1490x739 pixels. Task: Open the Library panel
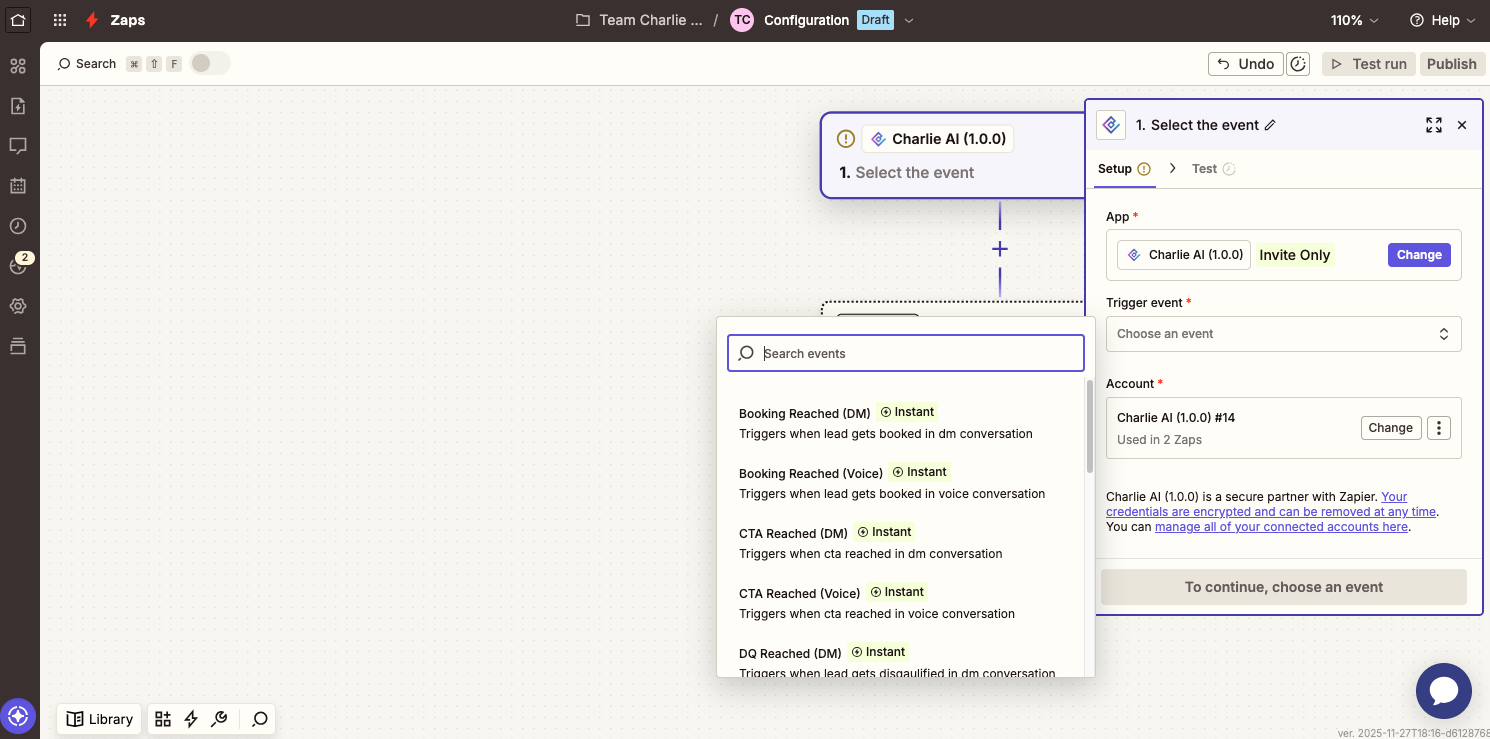(x=99, y=719)
